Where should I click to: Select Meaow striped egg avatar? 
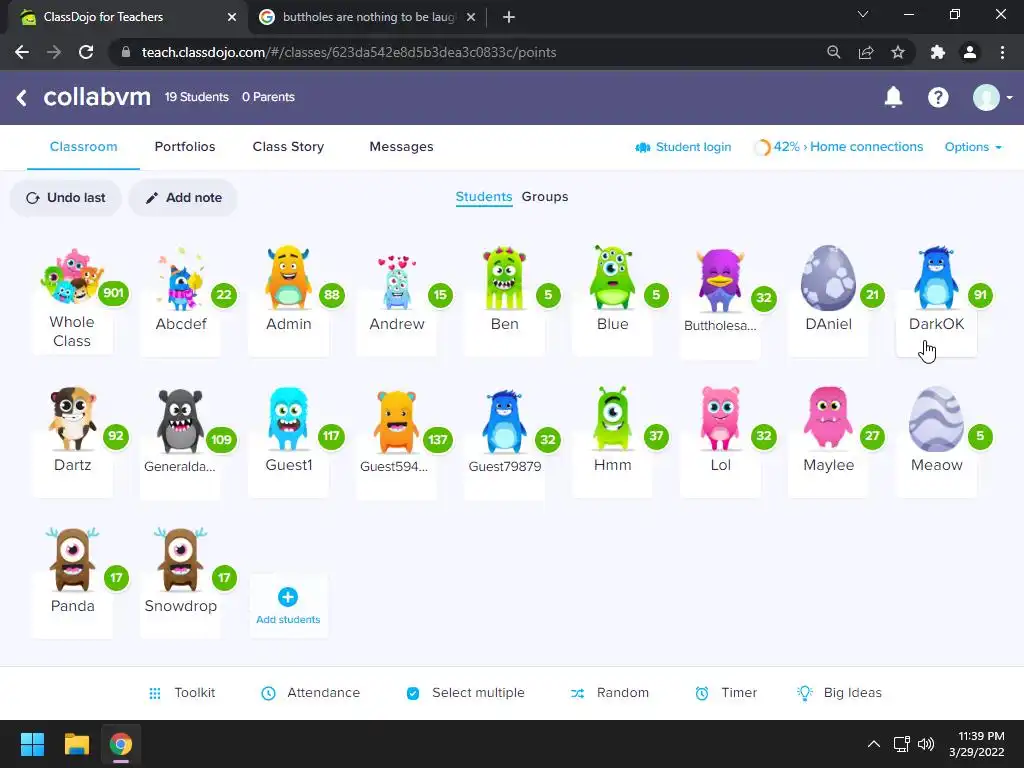point(936,419)
